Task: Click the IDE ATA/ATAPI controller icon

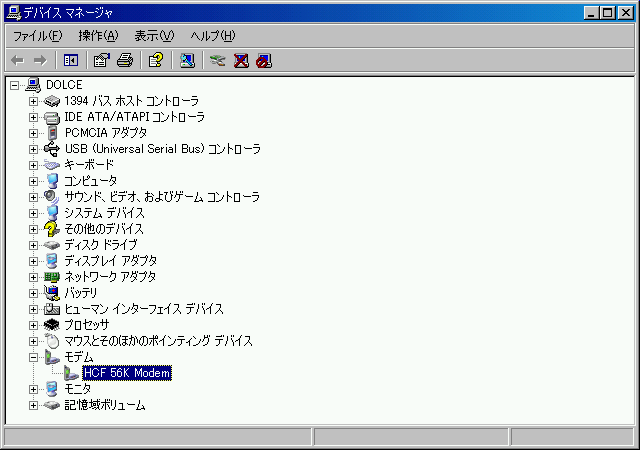Action: [52, 117]
